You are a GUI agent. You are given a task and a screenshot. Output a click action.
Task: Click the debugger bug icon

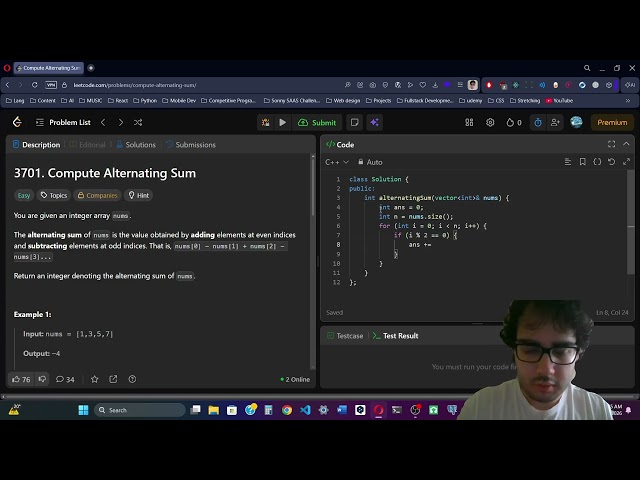pos(266,122)
